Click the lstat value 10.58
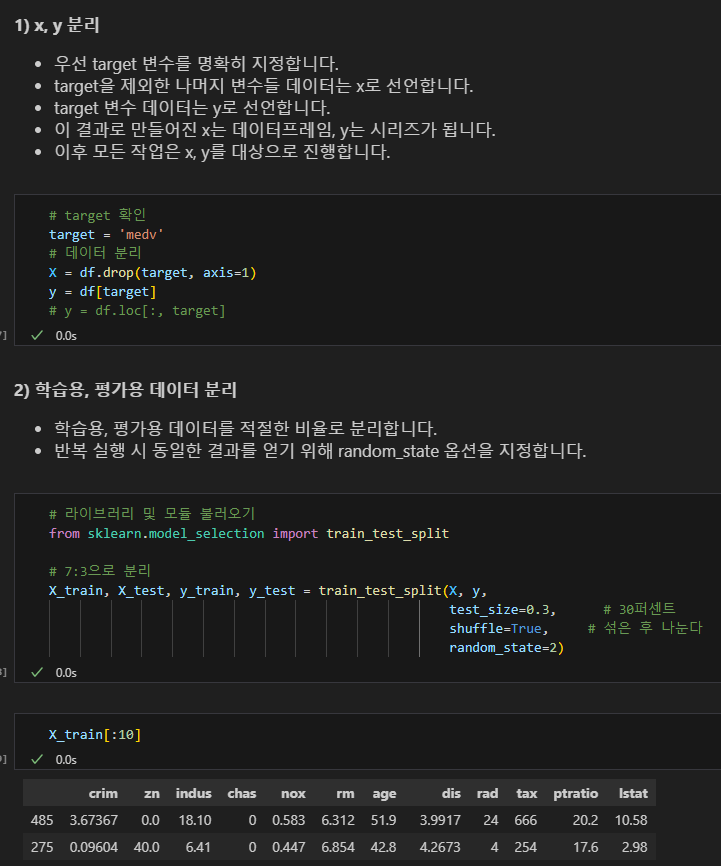The image size is (721, 866). 631,820
